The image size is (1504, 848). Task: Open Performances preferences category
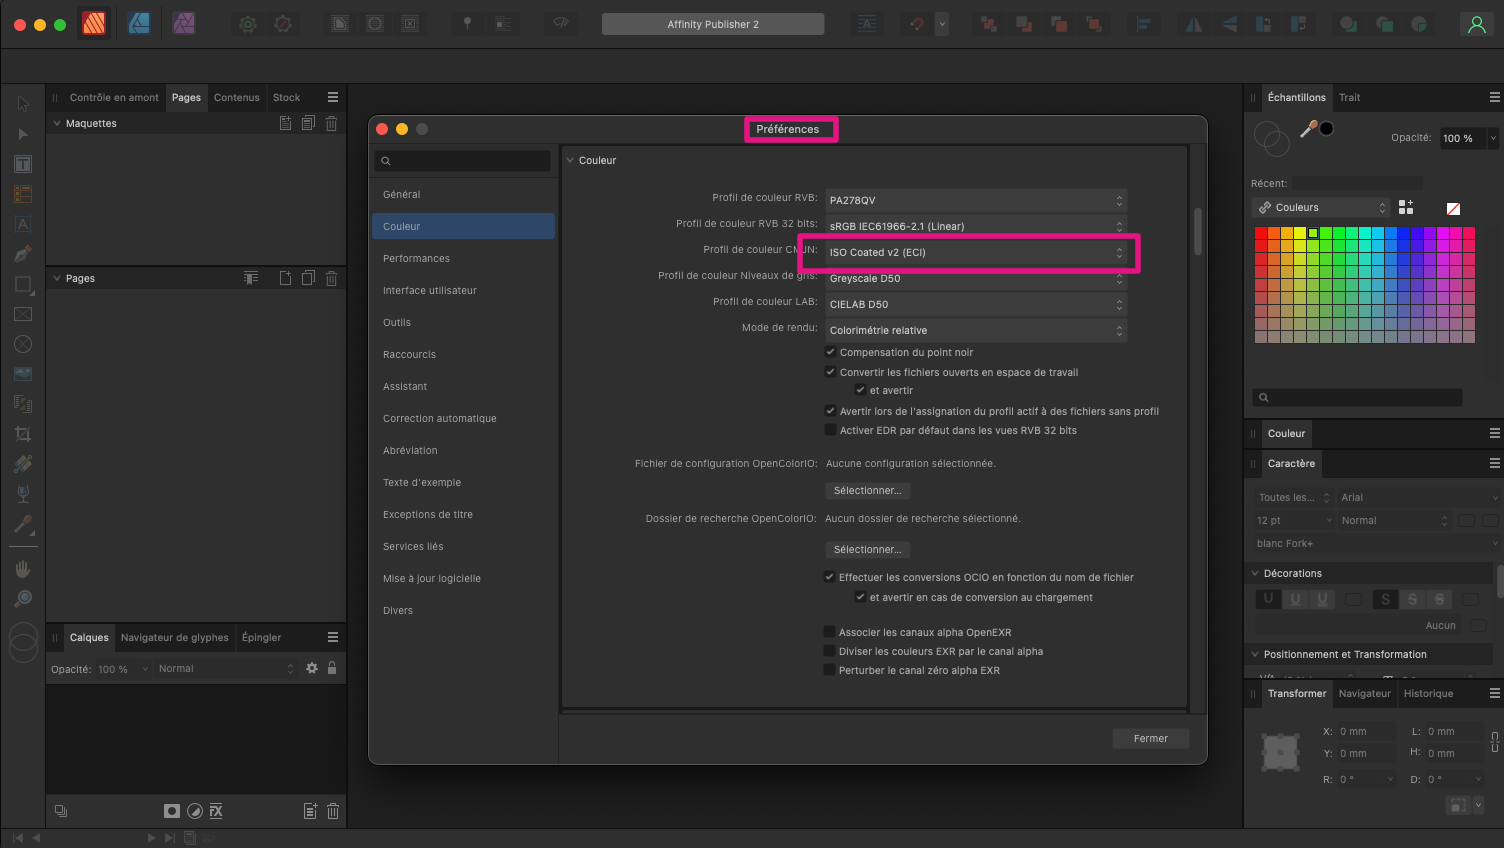tap(463, 258)
